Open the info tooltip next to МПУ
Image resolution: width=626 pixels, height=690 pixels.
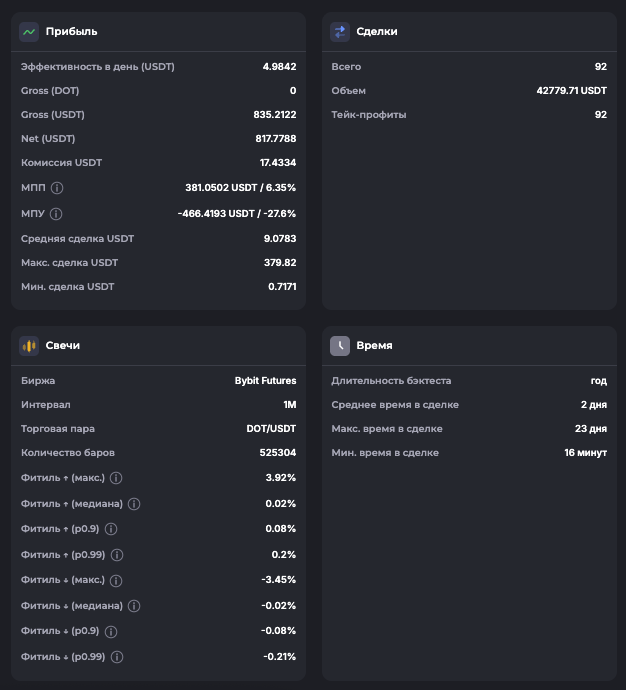pyautogui.click(x=56, y=214)
